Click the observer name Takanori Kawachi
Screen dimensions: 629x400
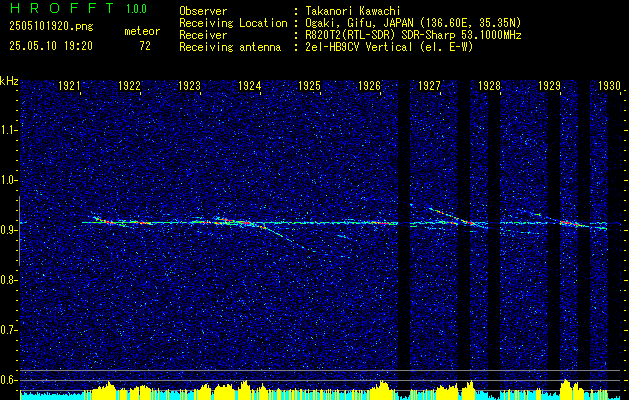[353, 11]
